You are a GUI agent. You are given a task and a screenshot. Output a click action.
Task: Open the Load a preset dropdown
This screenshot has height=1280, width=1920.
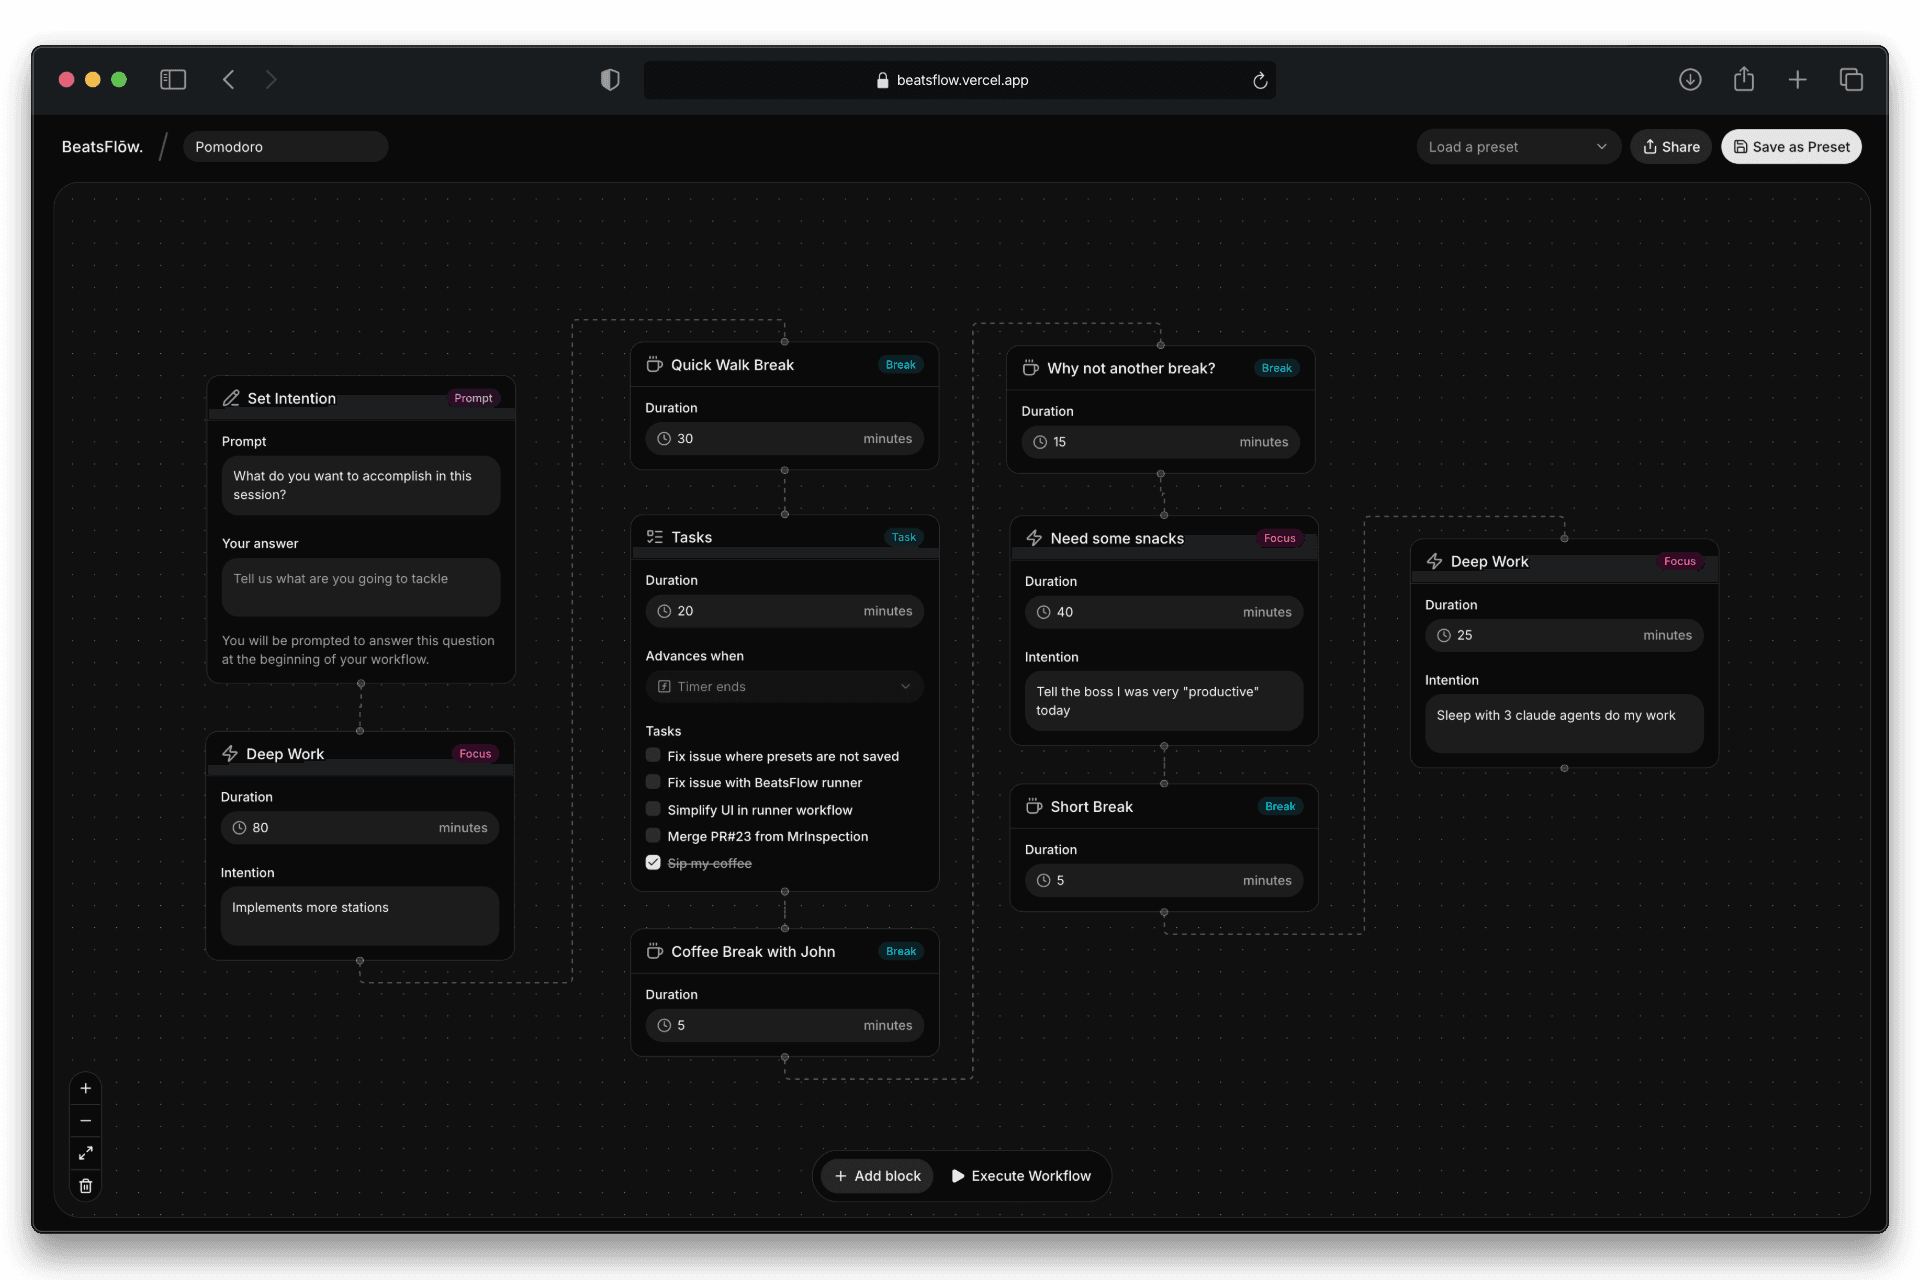(x=1518, y=147)
